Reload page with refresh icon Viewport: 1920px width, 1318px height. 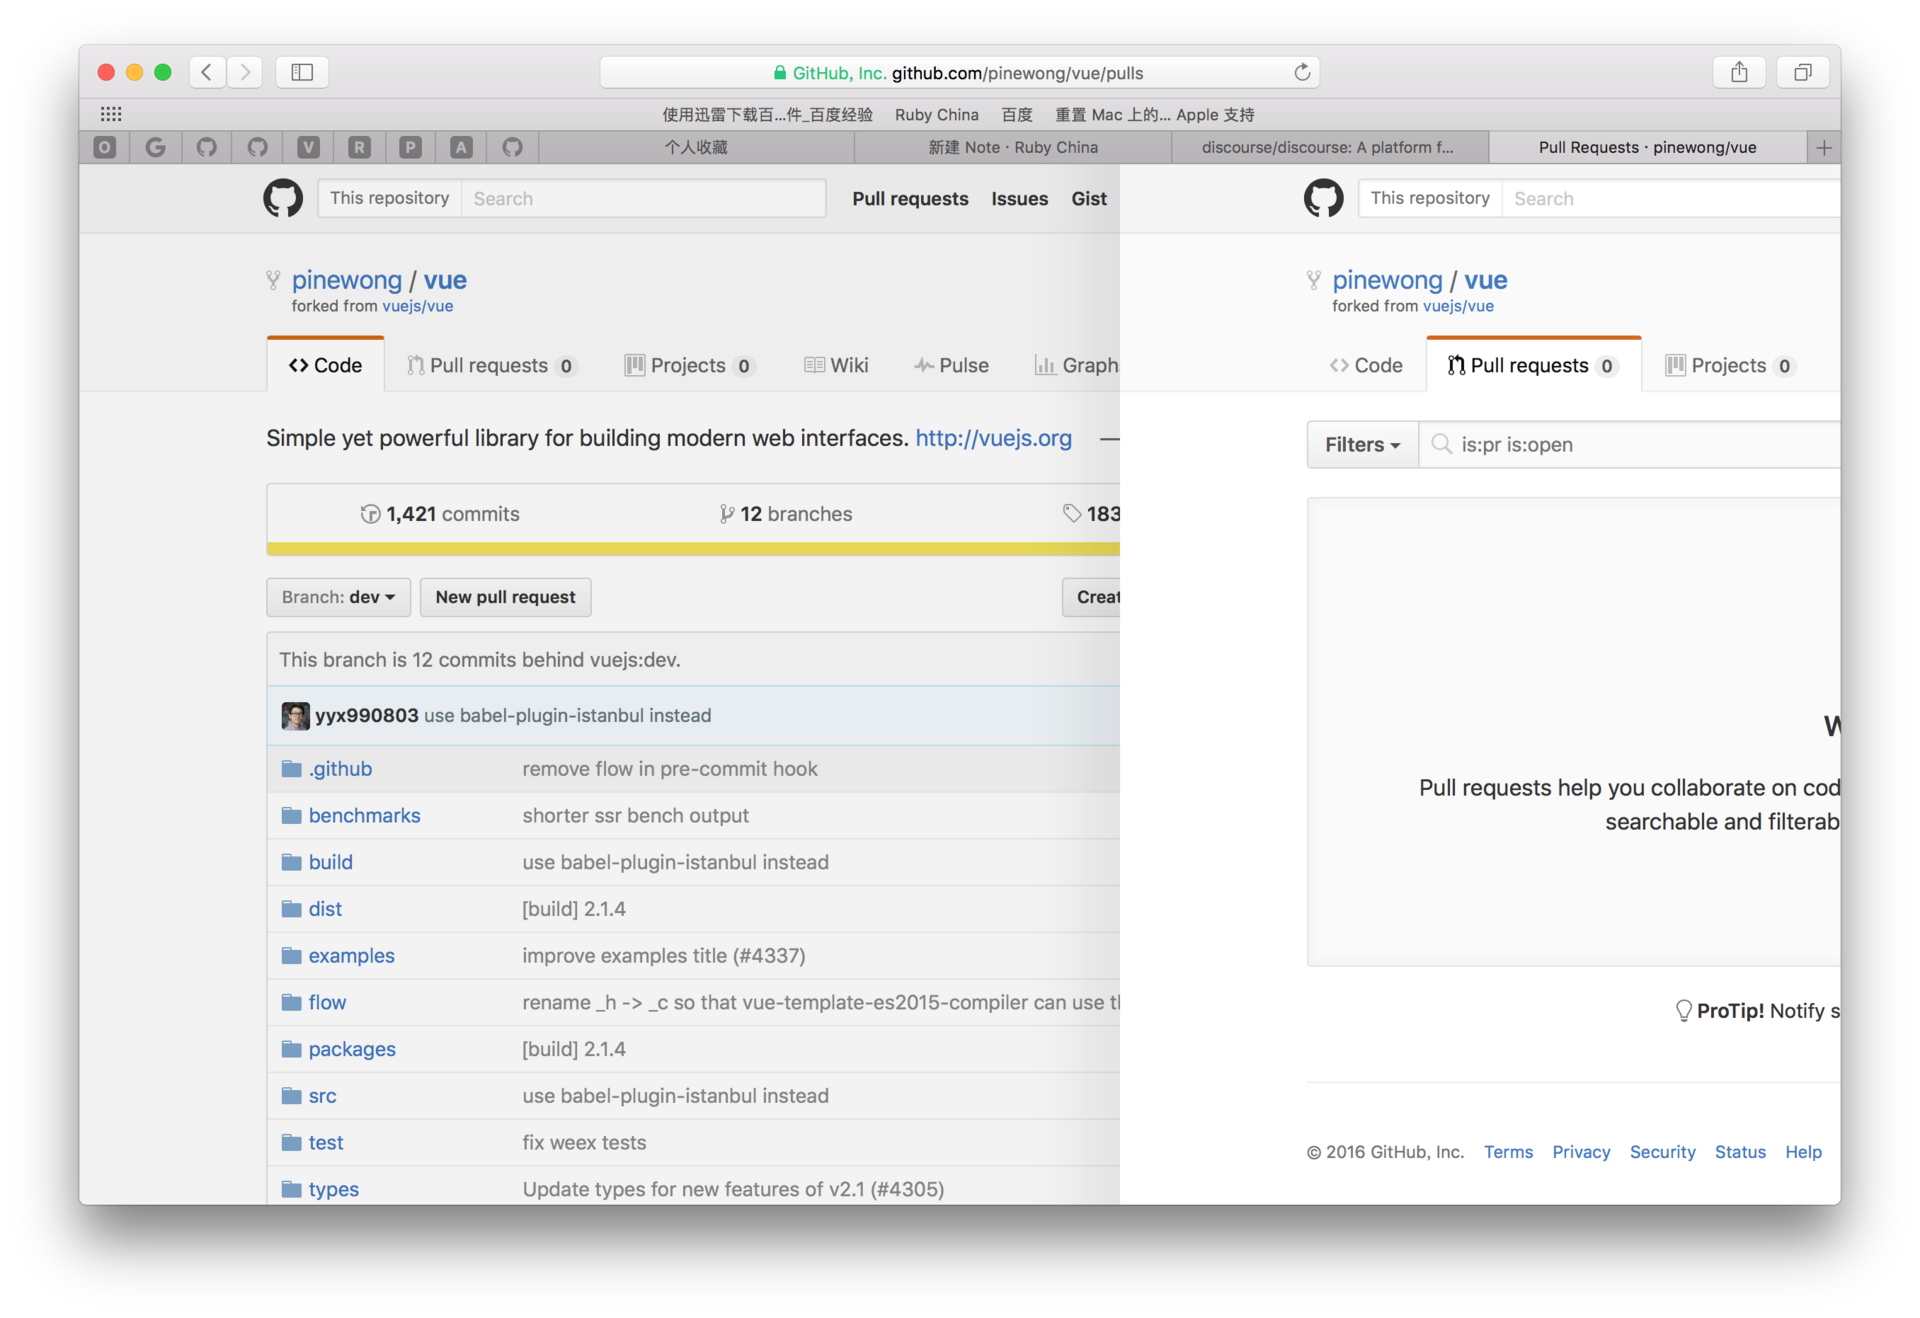coord(1301,72)
